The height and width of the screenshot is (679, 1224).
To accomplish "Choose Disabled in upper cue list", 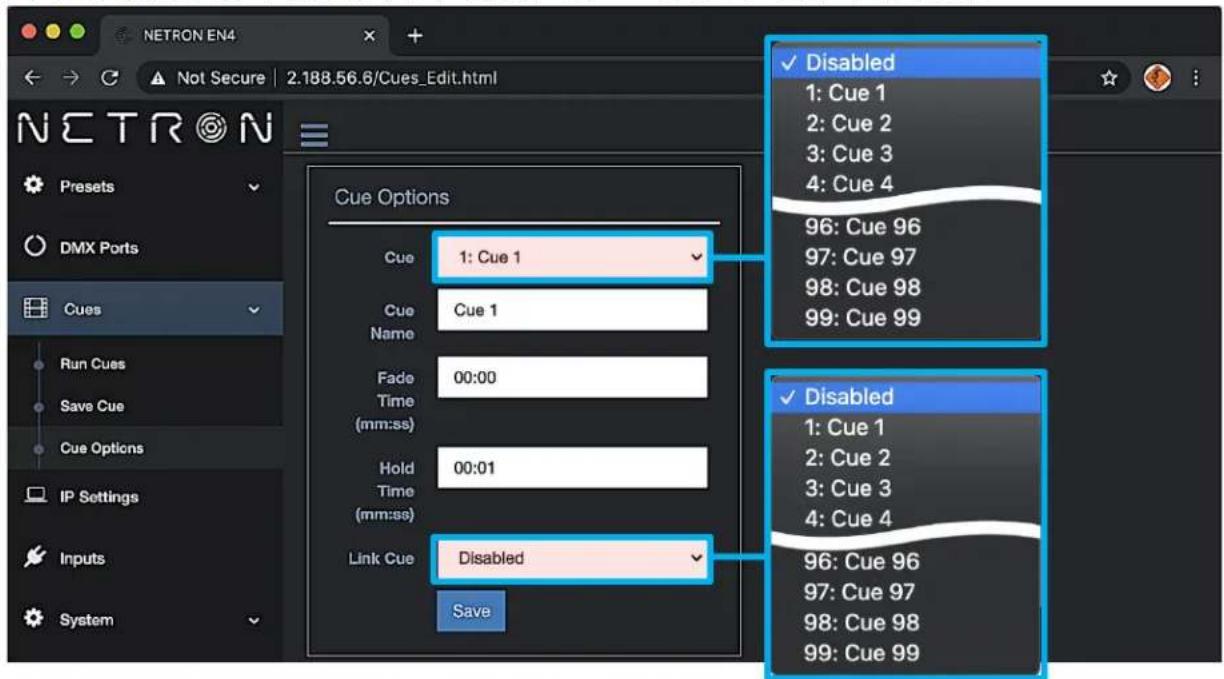I will [906, 61].
